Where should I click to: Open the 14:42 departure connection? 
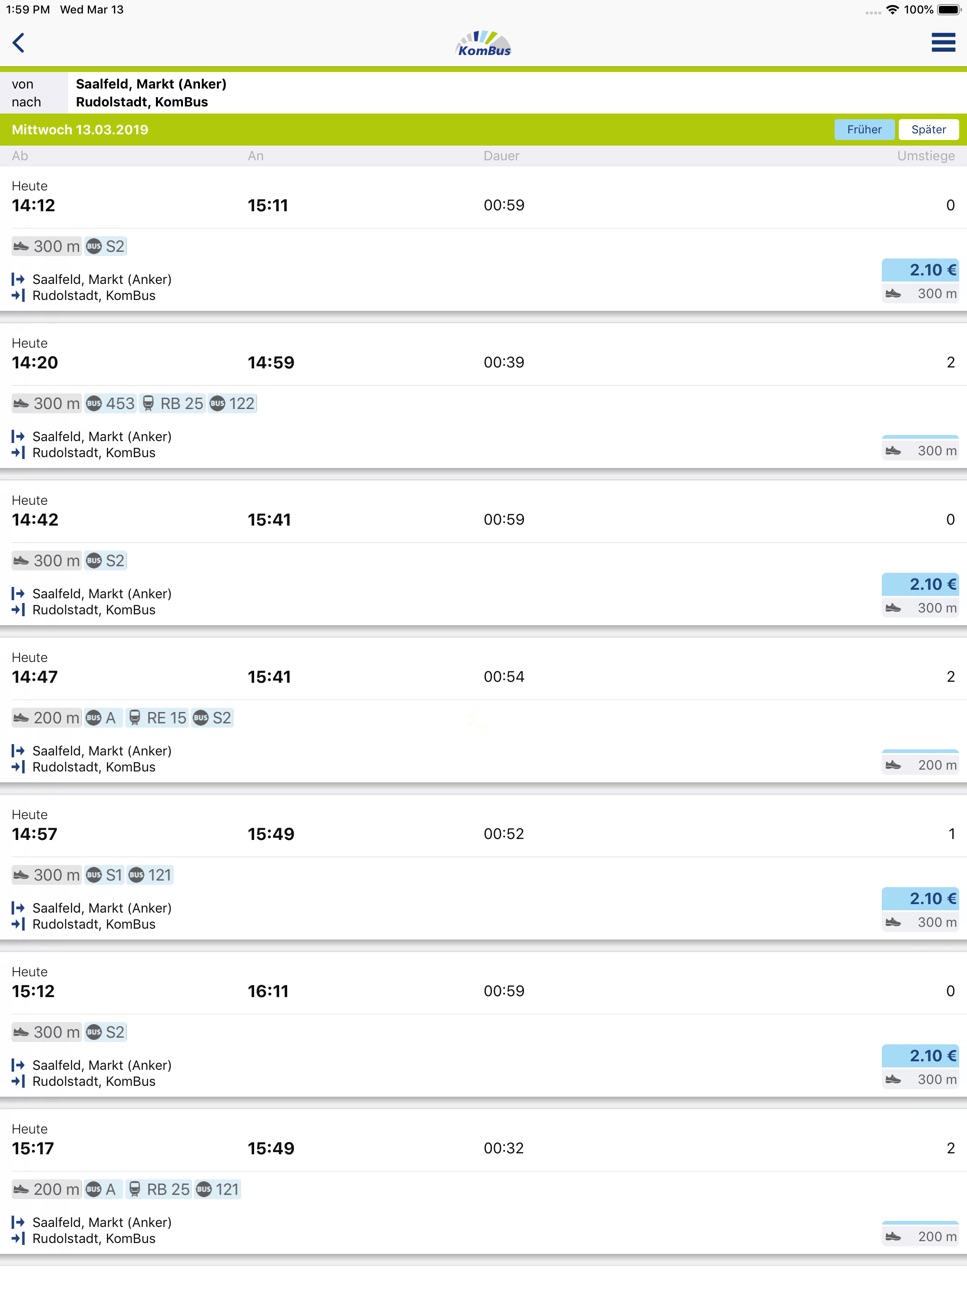tap(483, 554)
